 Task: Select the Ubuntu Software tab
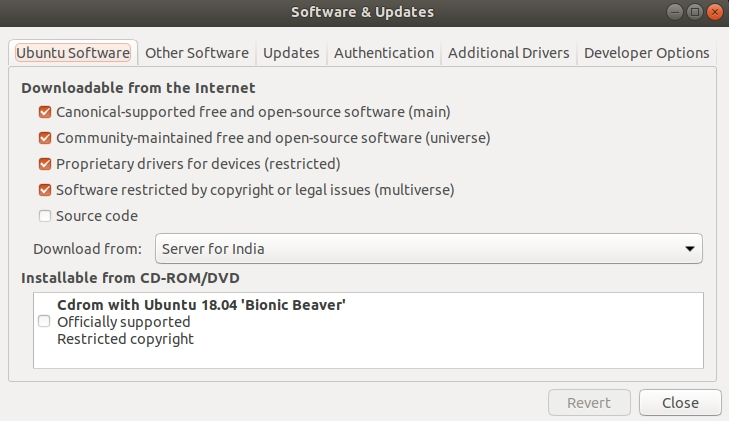pos(73,53)
